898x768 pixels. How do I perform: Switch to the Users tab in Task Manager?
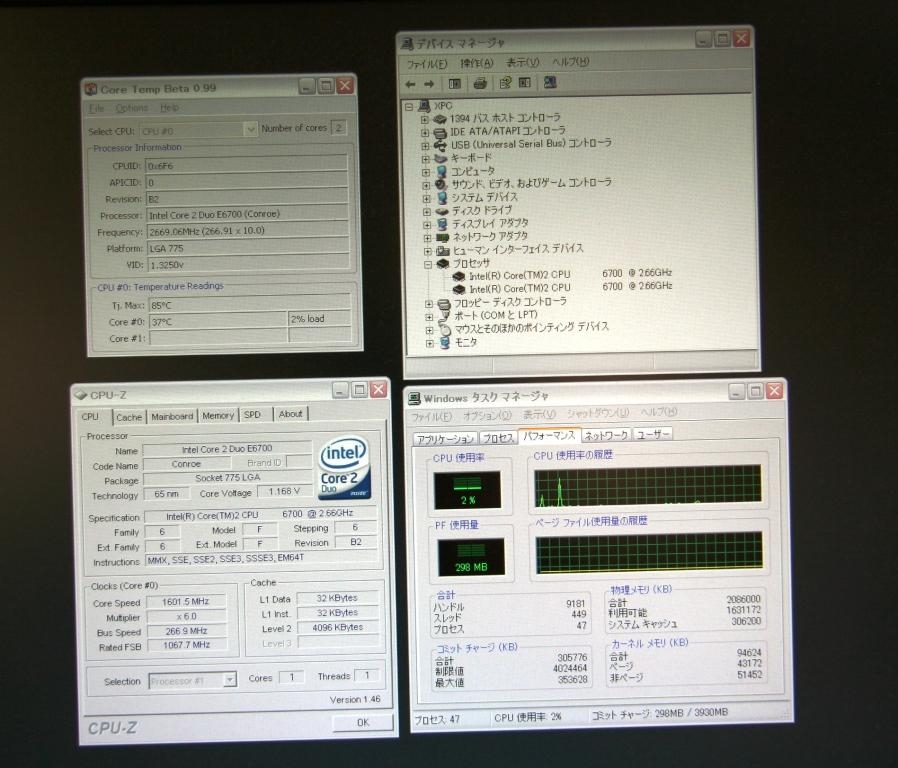coord(652,434)
